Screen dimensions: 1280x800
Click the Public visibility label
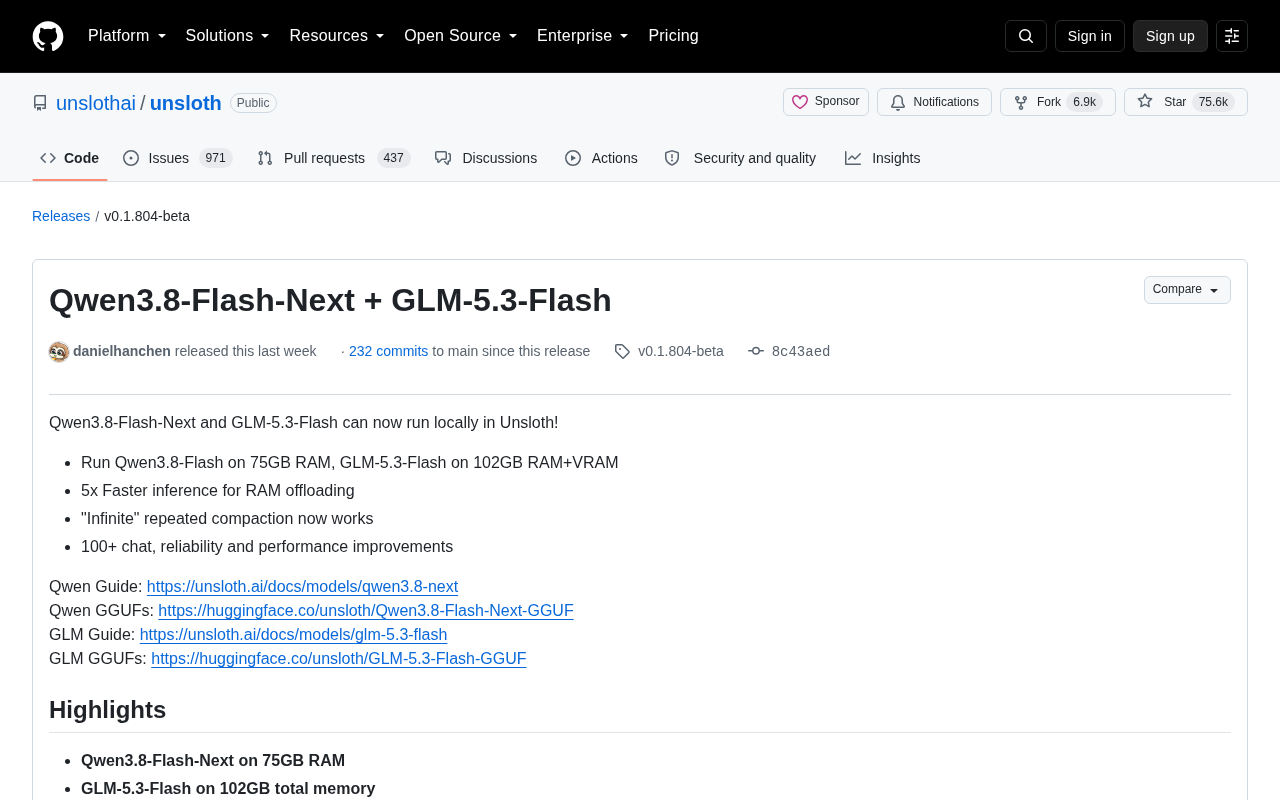(x=253, y=103)
